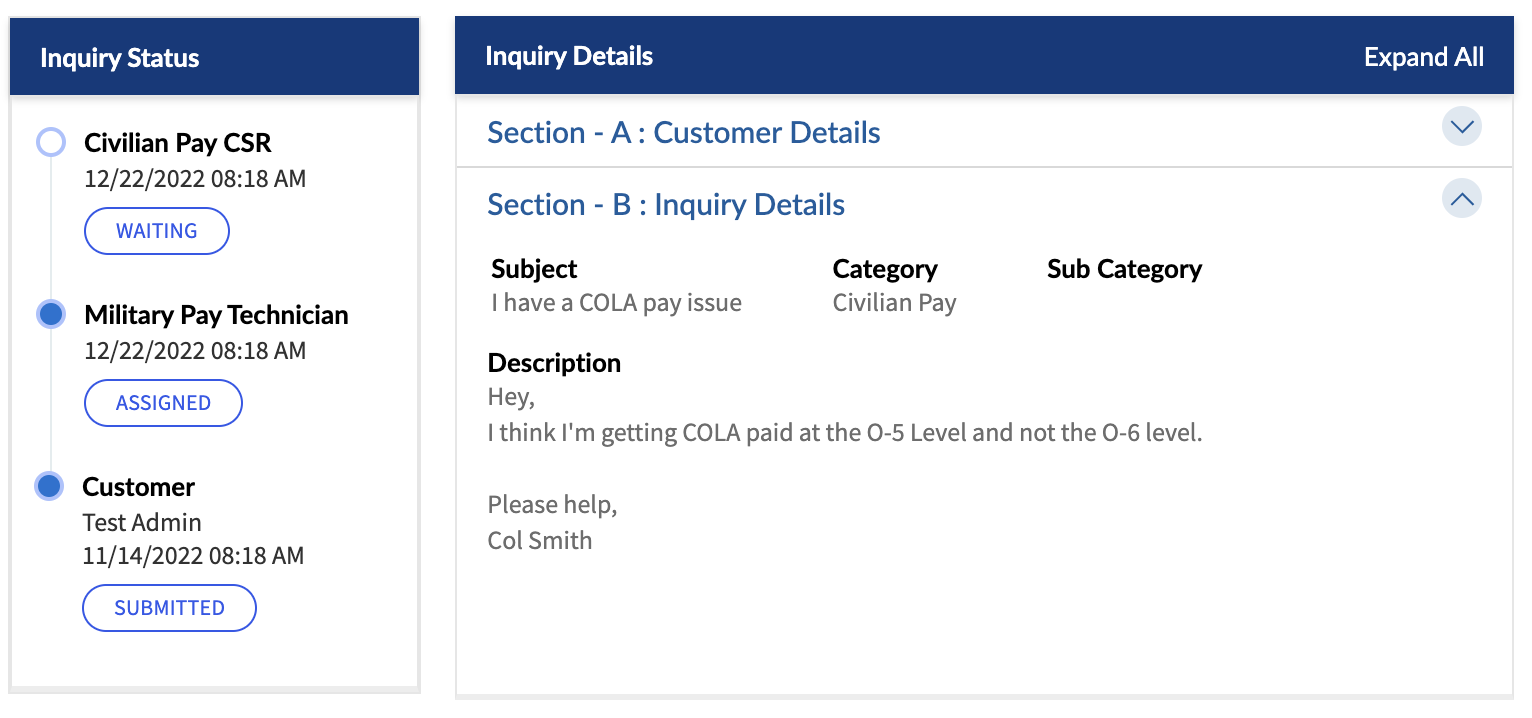This screenshot has width=1532, height=718.
Task: Click Customer step filled timeline dot
Action: pos(49,487)
